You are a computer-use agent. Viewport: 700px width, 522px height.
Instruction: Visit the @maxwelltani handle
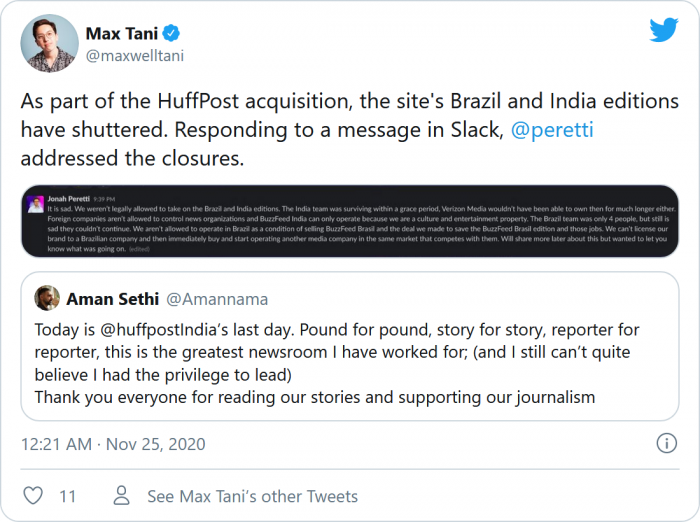(x=134, y=56)
